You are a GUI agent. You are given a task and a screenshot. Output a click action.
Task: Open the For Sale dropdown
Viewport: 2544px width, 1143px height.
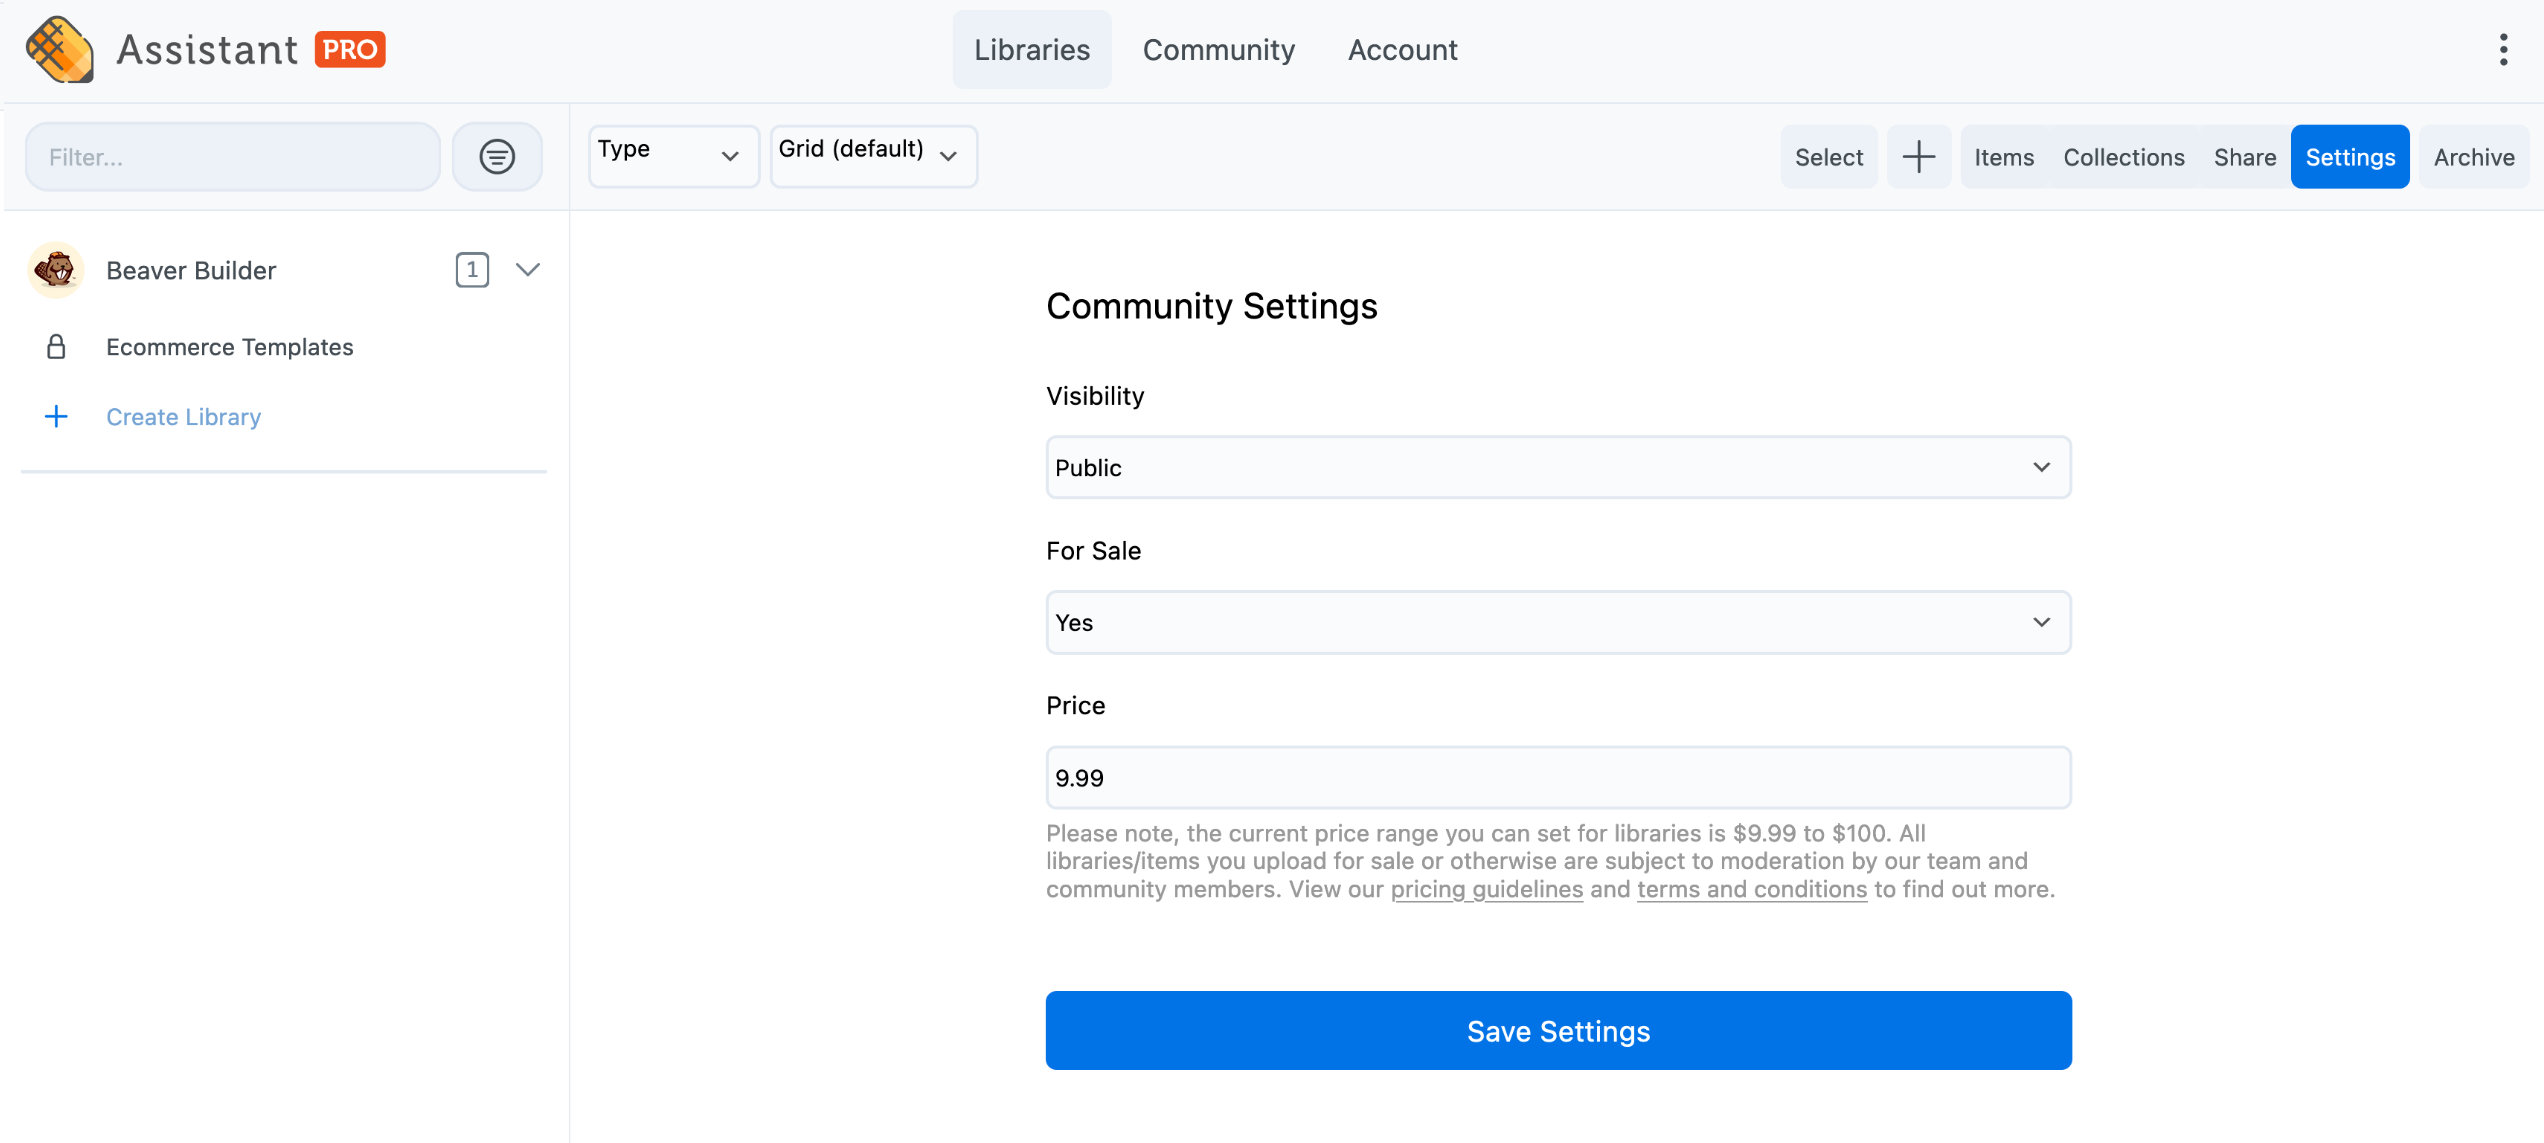click(x=1556, y=622)
